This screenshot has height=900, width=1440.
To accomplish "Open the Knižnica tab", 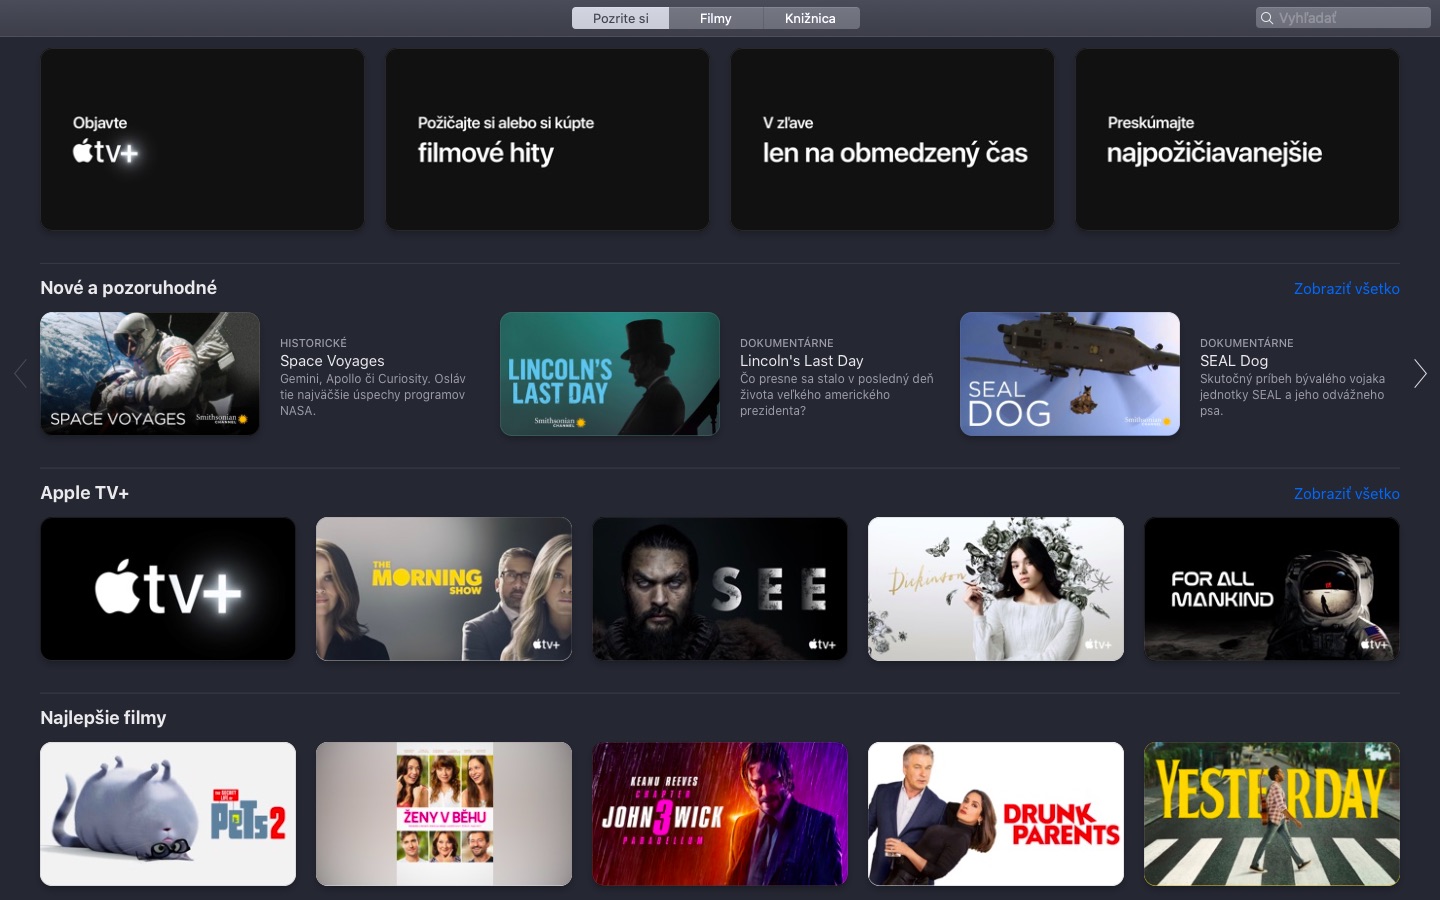I will pos(811,18).
